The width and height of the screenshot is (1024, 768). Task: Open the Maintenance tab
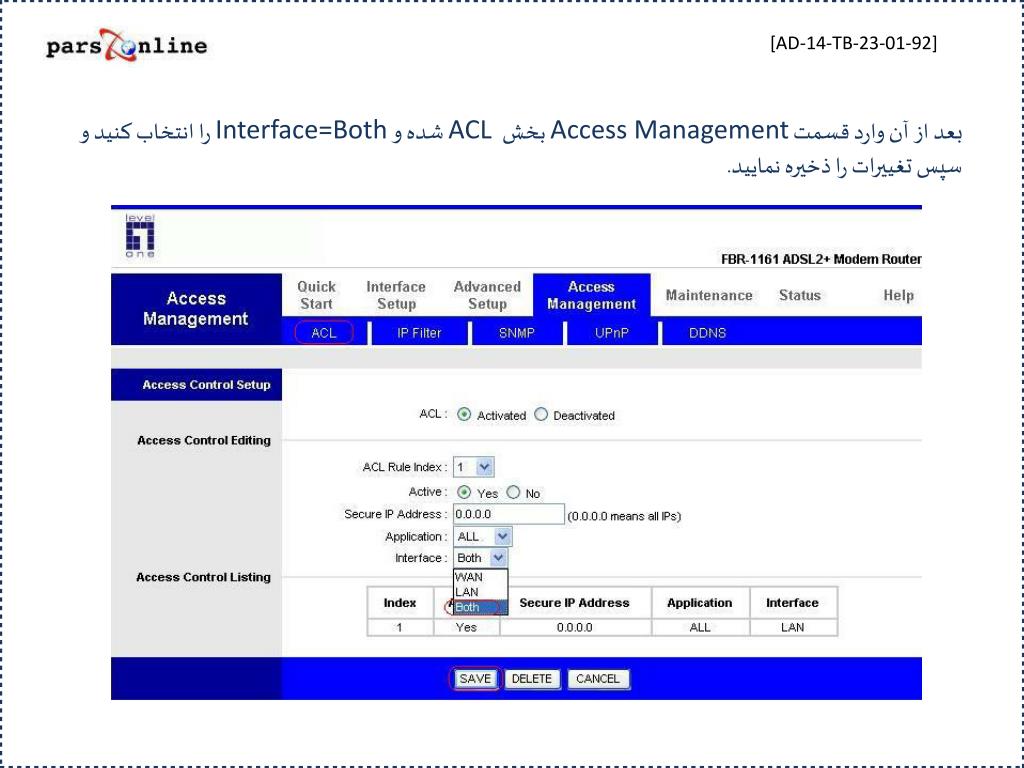(709, 295)
